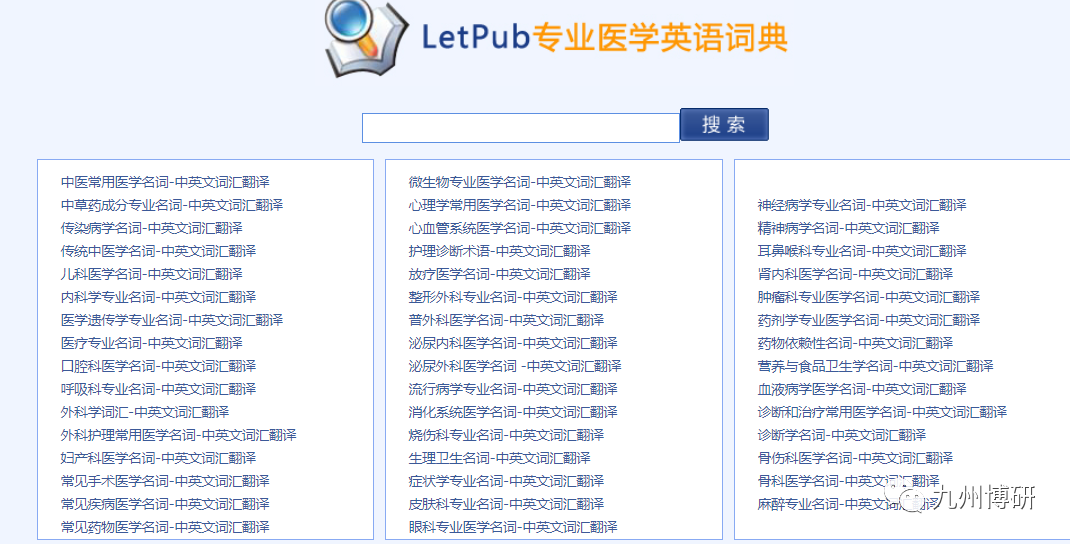Open 泌尿外科医学名词 -中英文词汇翻译 link
Viewport: 1070px width, 544px height.
pyautogui.click(x=515, y=366)
